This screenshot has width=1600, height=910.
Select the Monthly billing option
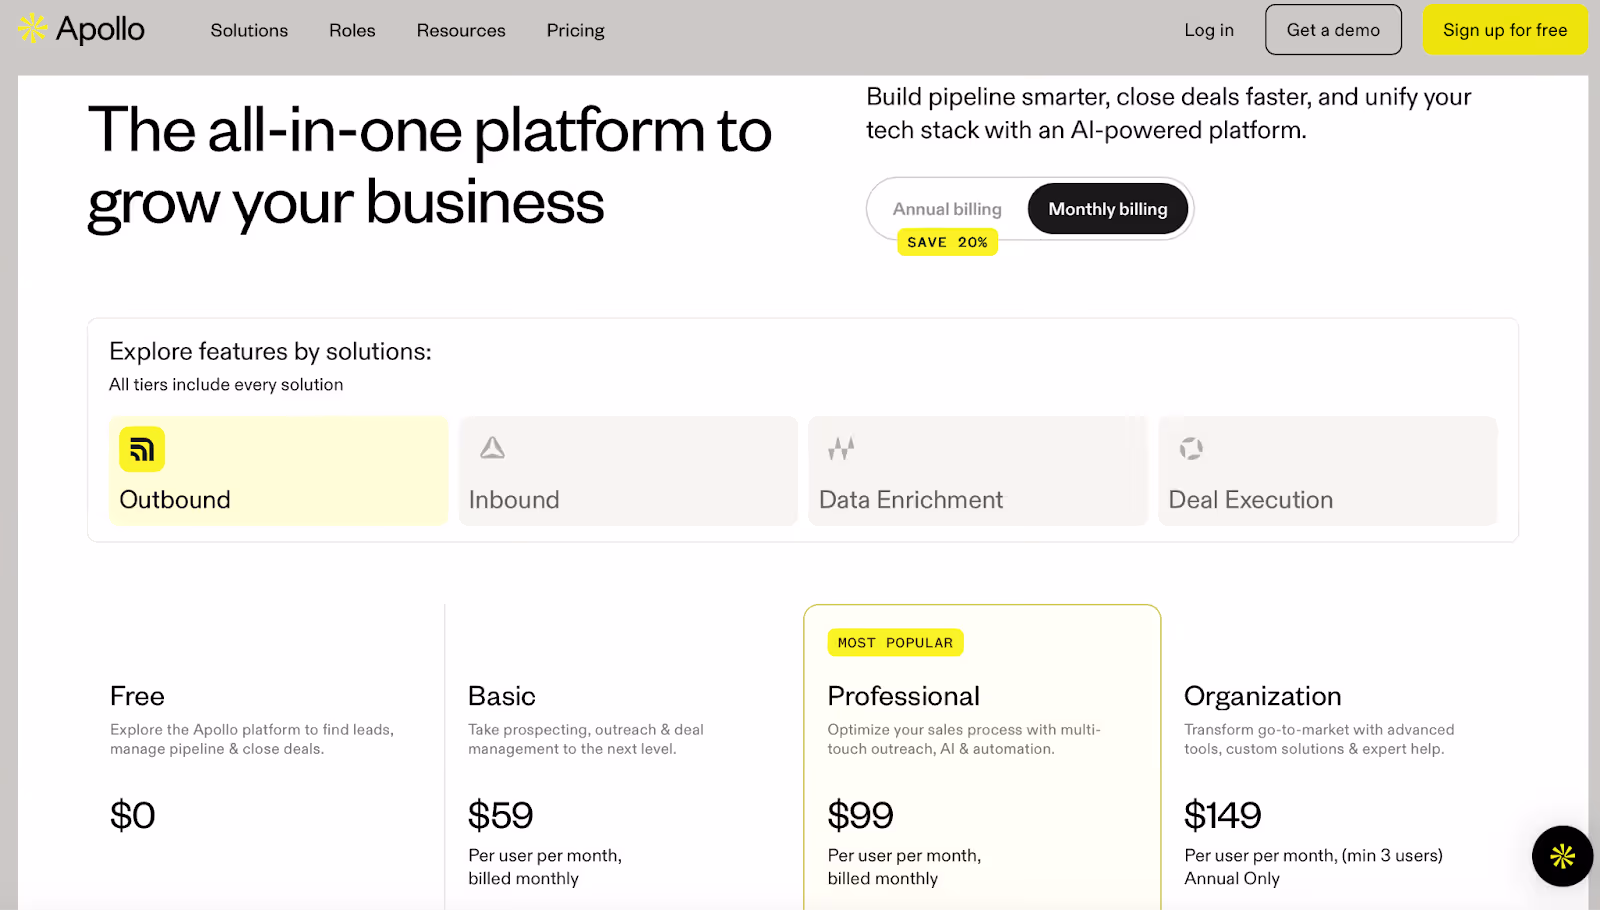coord(1107,208)
